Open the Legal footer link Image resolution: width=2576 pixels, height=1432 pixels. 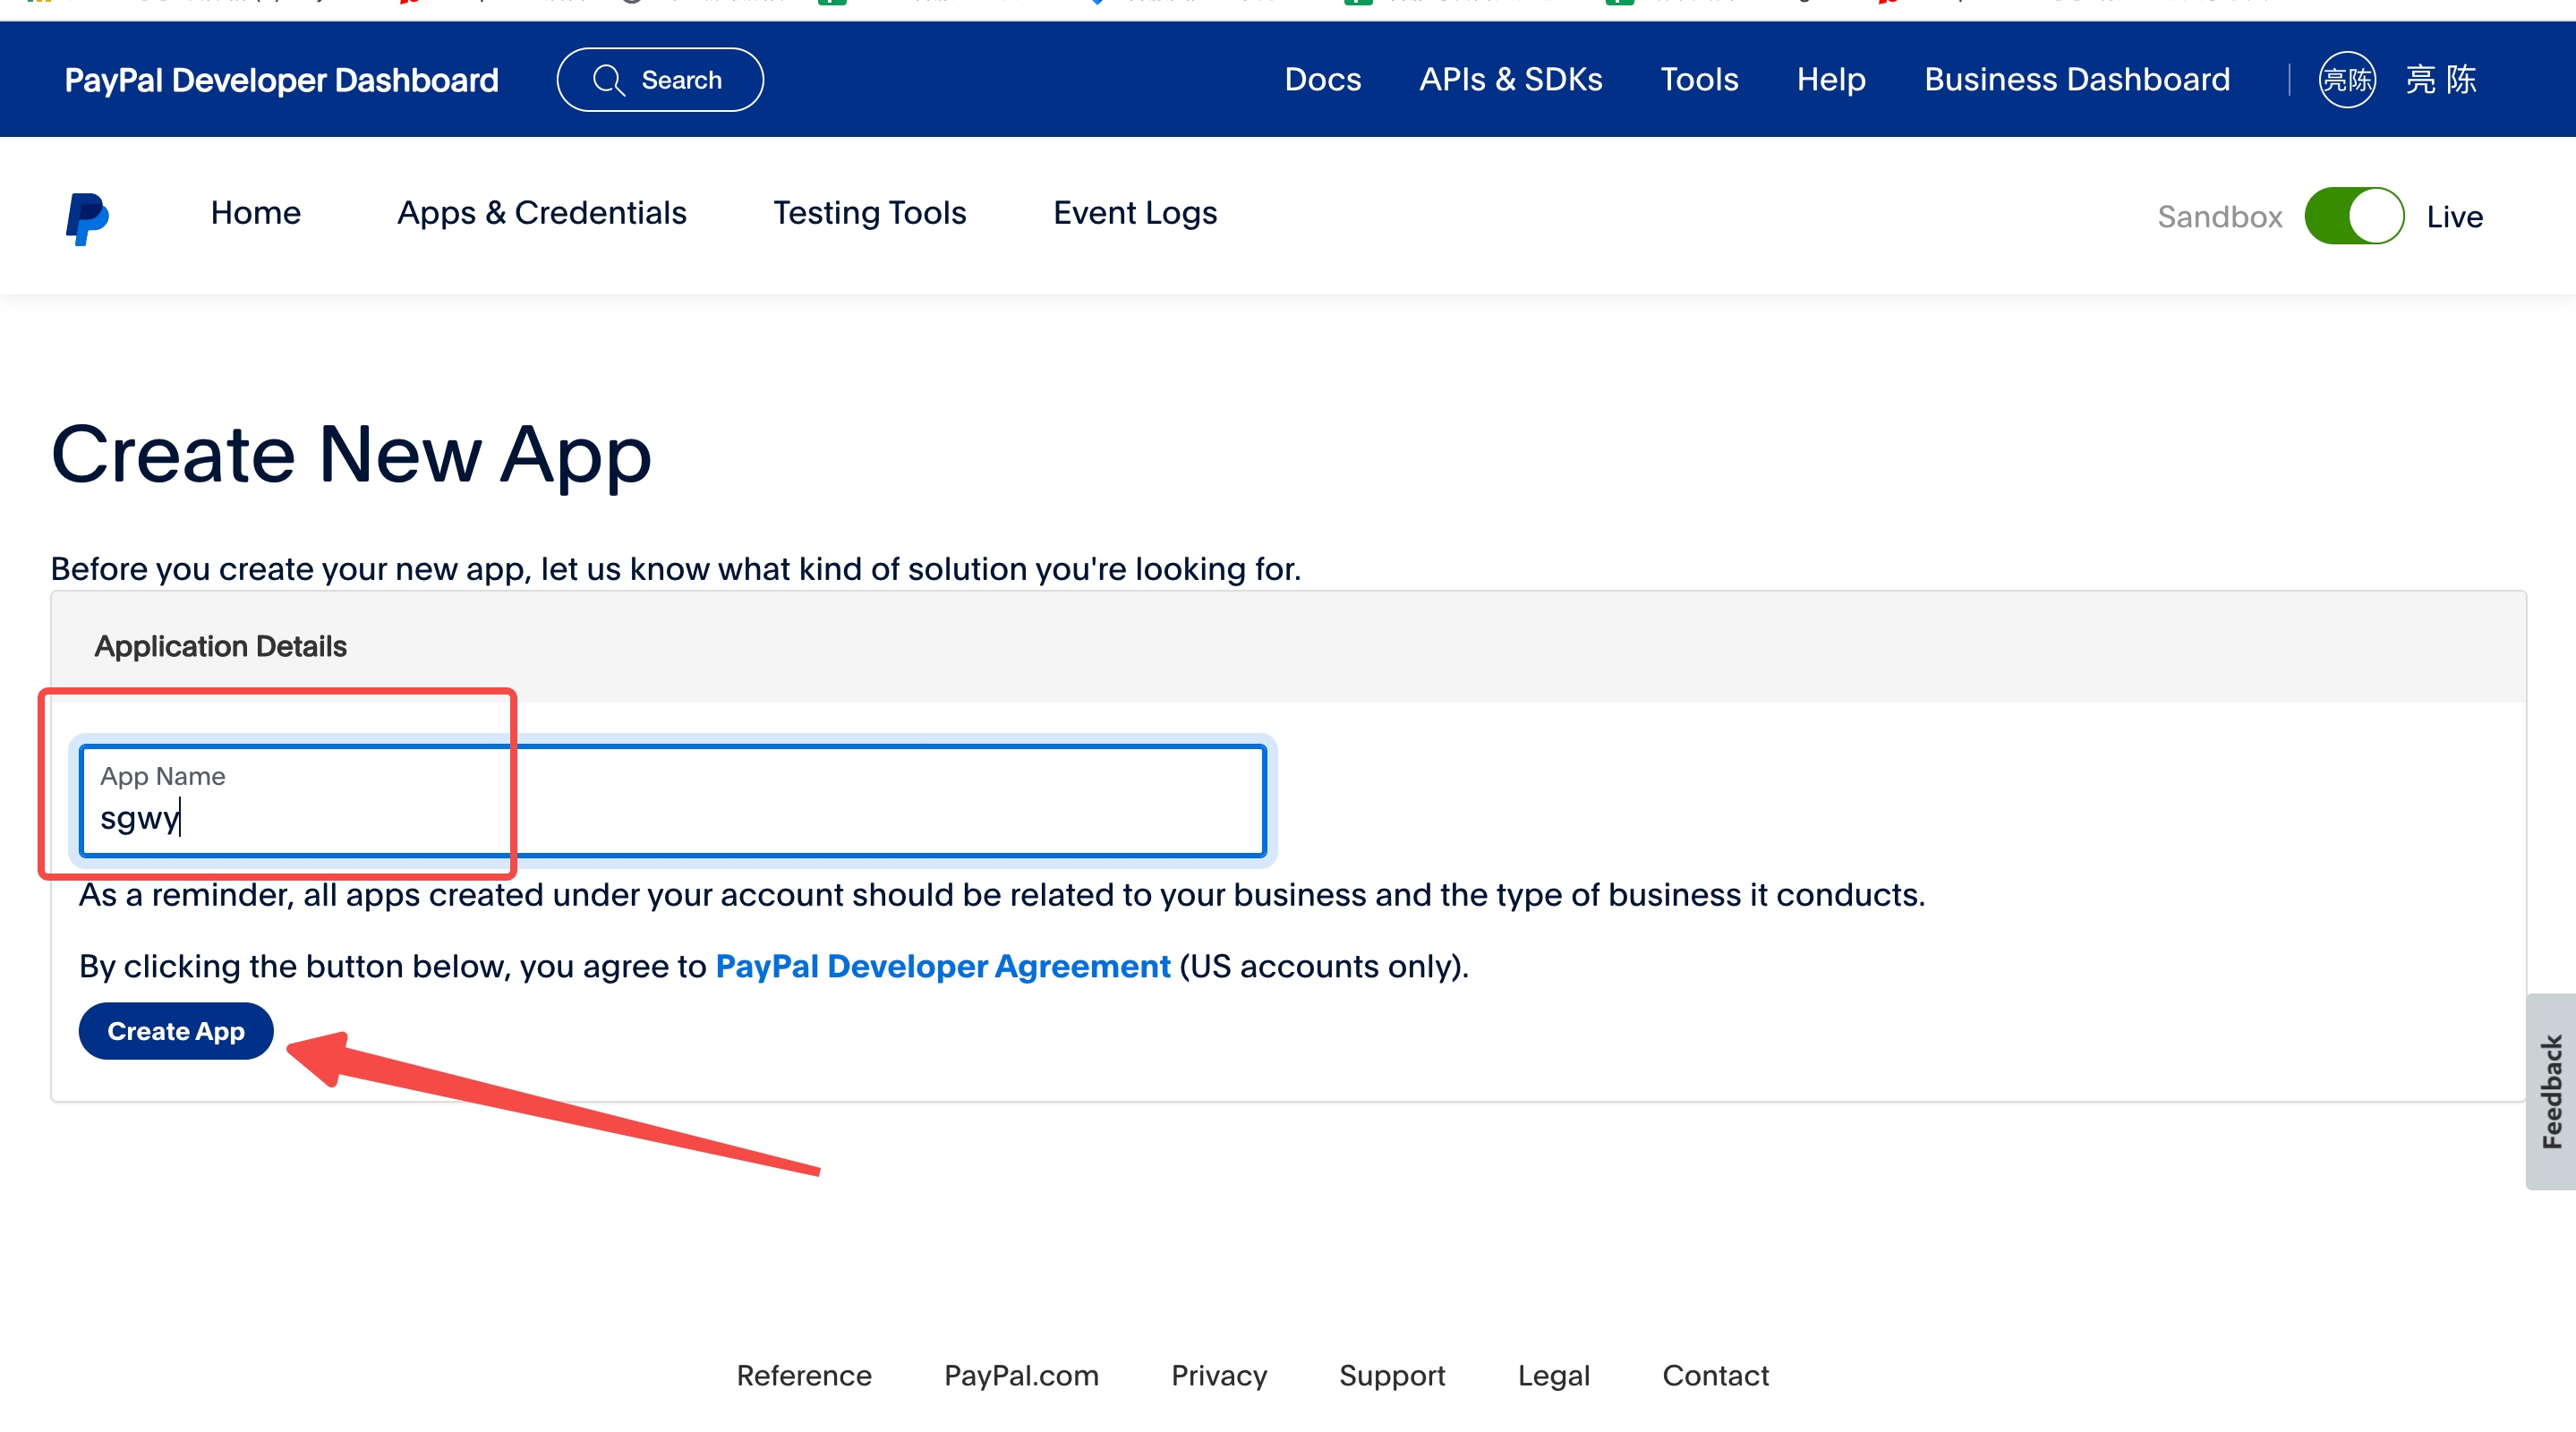[x=1553, y=1376]
